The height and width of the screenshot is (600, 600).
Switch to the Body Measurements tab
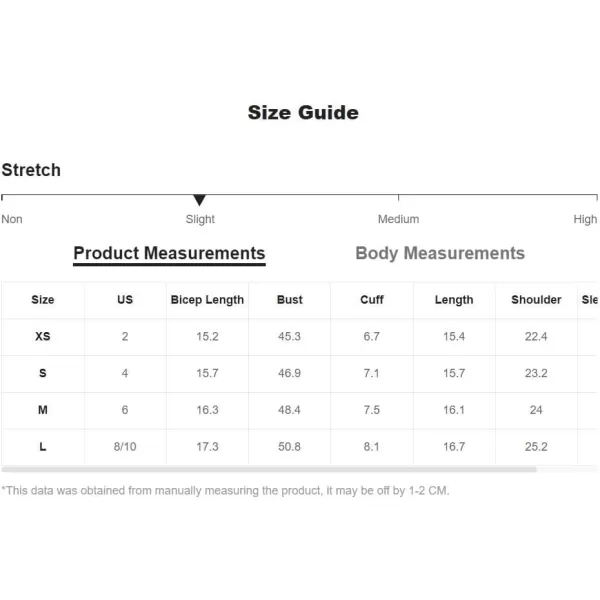point(440,253)
